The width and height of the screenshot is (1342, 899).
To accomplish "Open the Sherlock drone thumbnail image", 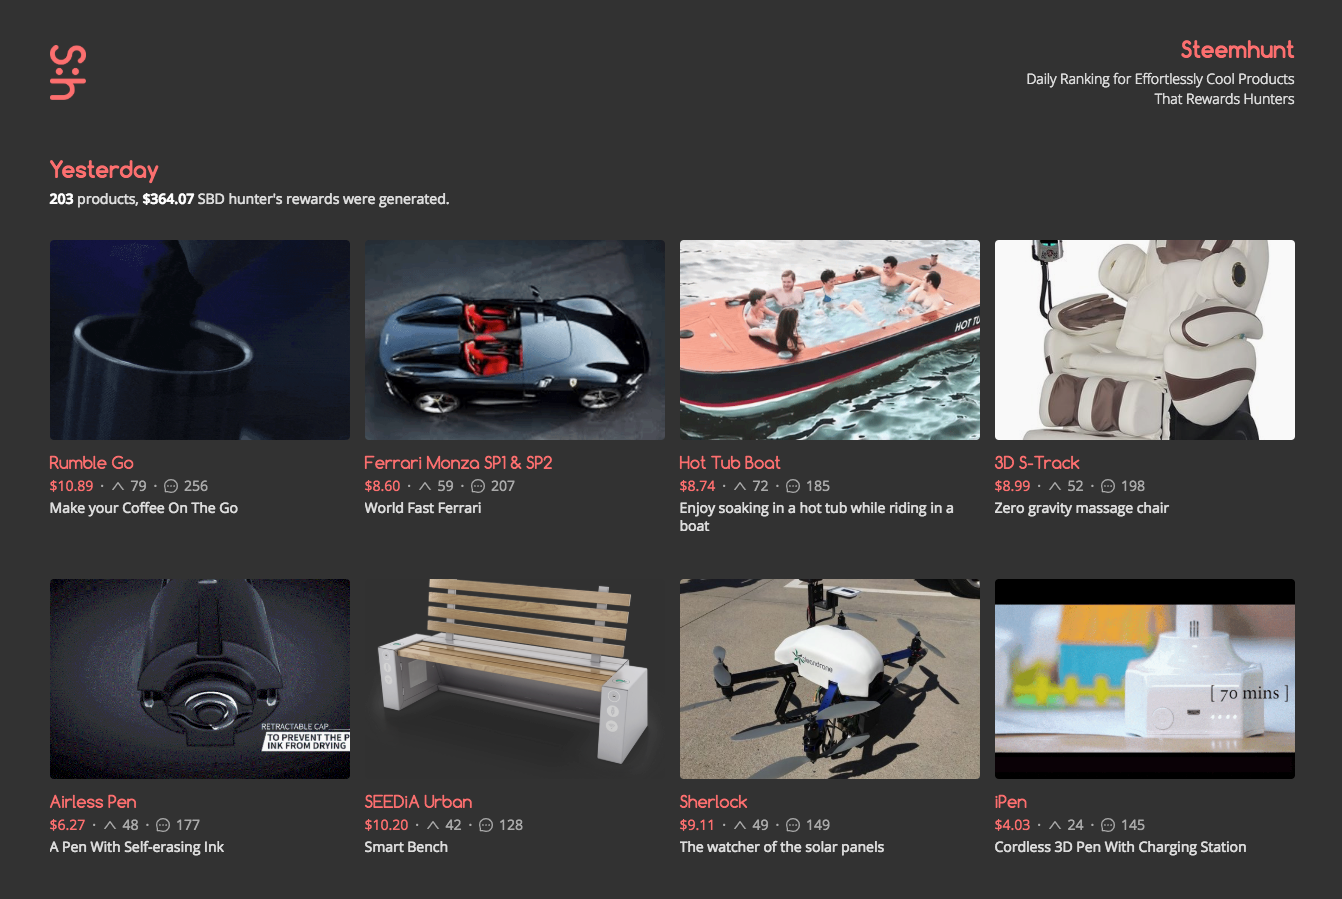I will (830, 679).
